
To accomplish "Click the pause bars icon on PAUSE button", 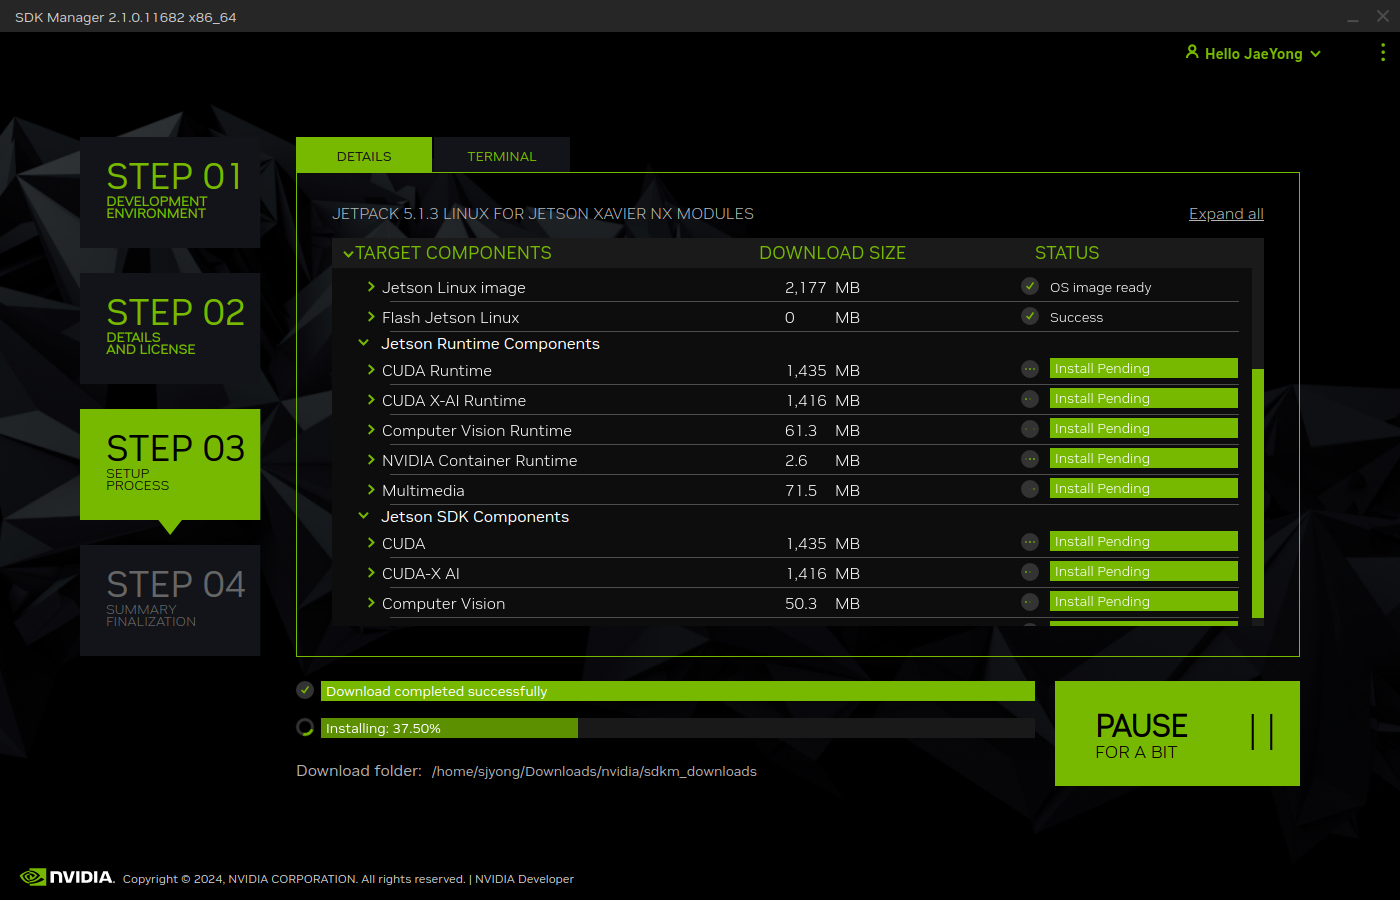I will 1262,732.
